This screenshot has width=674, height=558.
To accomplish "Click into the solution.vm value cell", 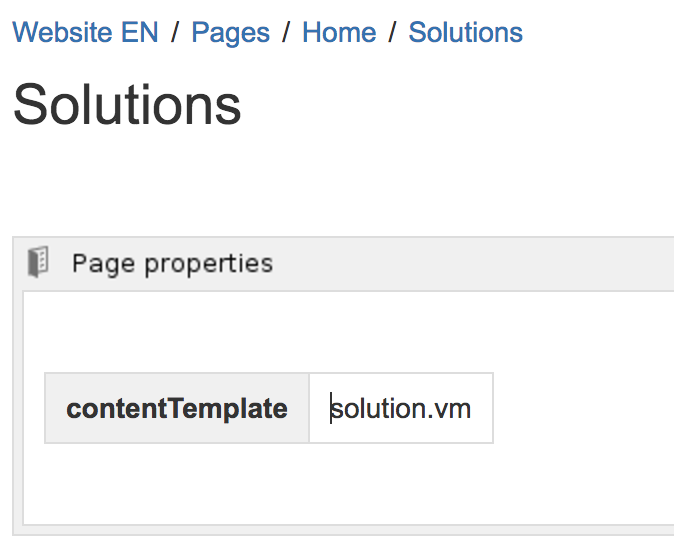I will click(401, 408).
